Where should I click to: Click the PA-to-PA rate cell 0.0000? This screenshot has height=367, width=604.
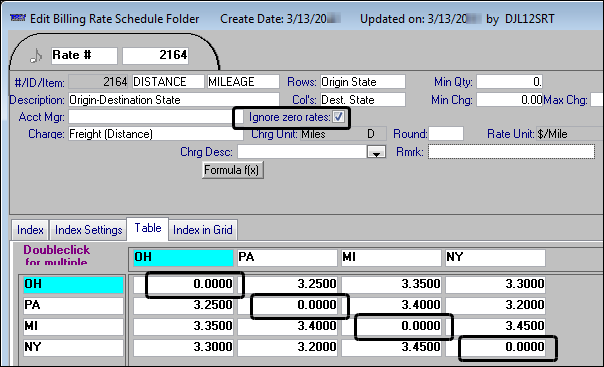point(287,305)
